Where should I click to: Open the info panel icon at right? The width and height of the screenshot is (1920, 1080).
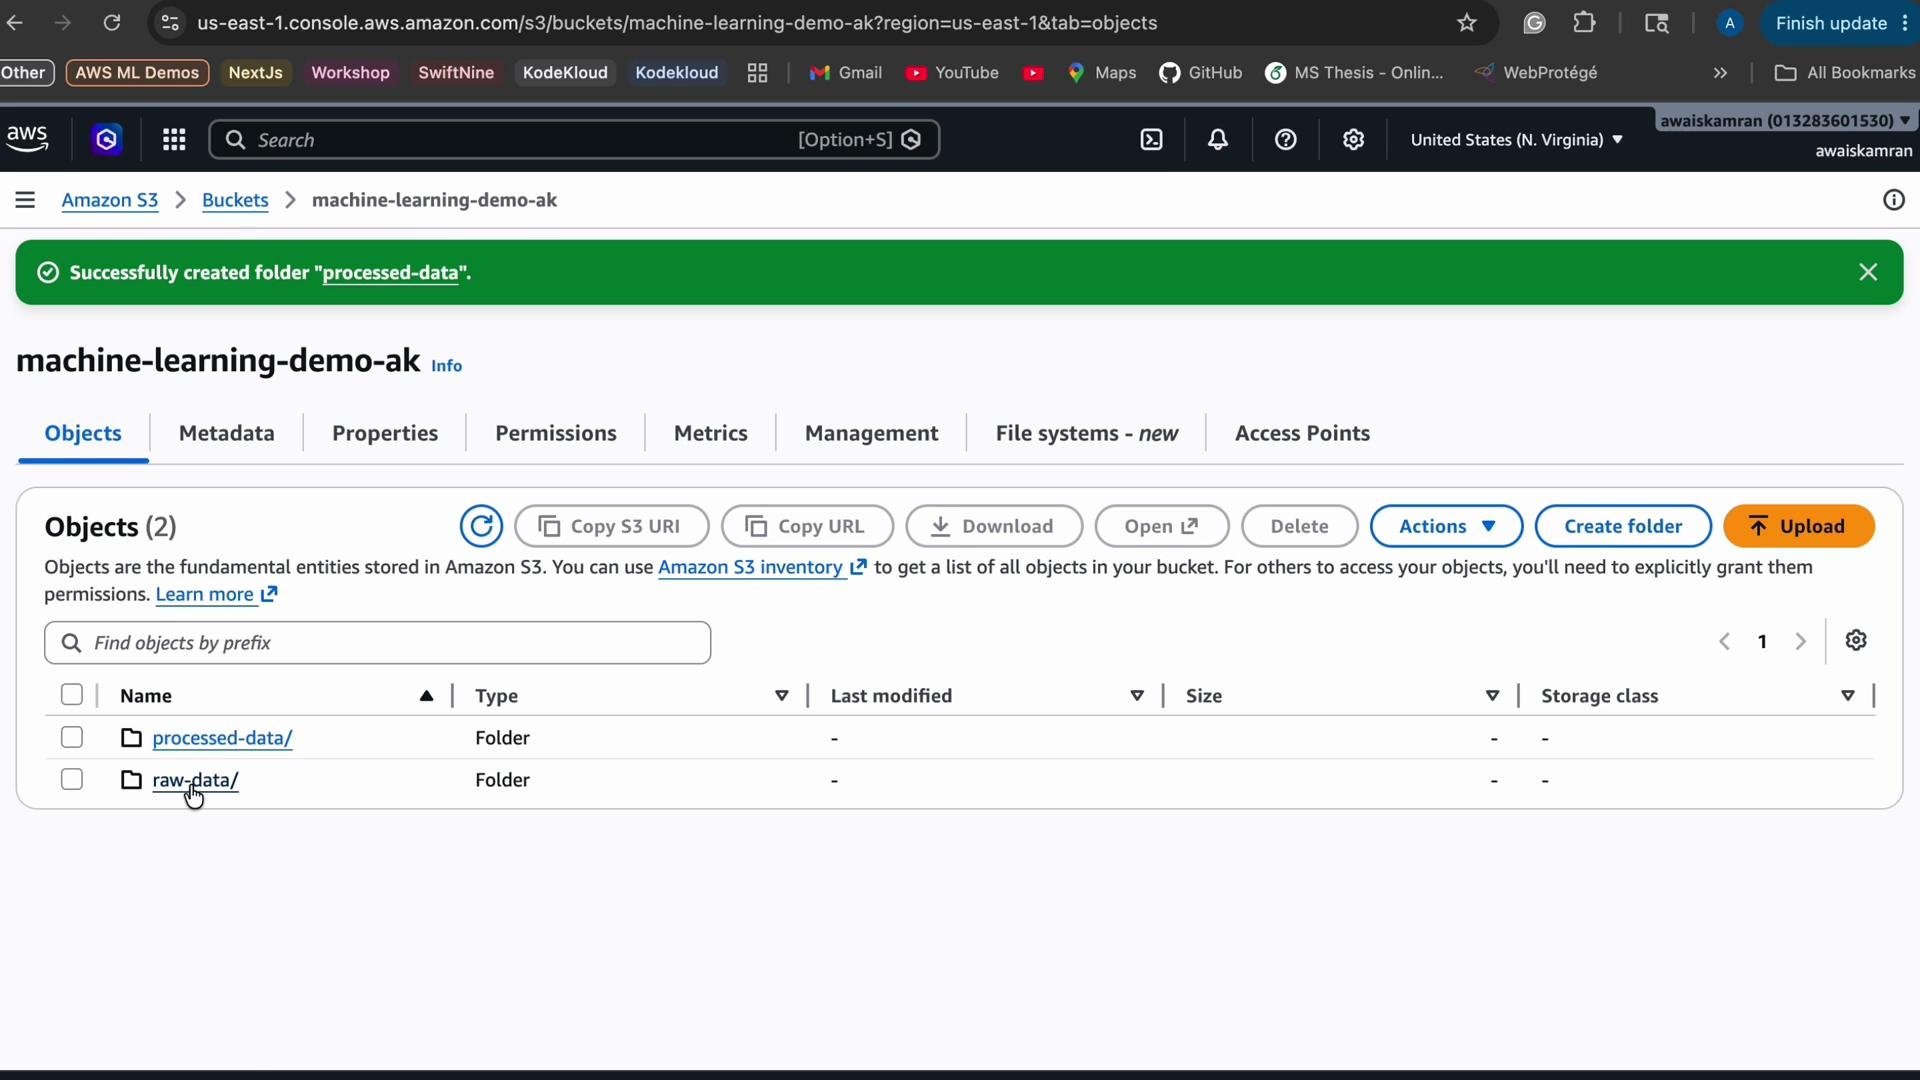(x=1893, y=200)
